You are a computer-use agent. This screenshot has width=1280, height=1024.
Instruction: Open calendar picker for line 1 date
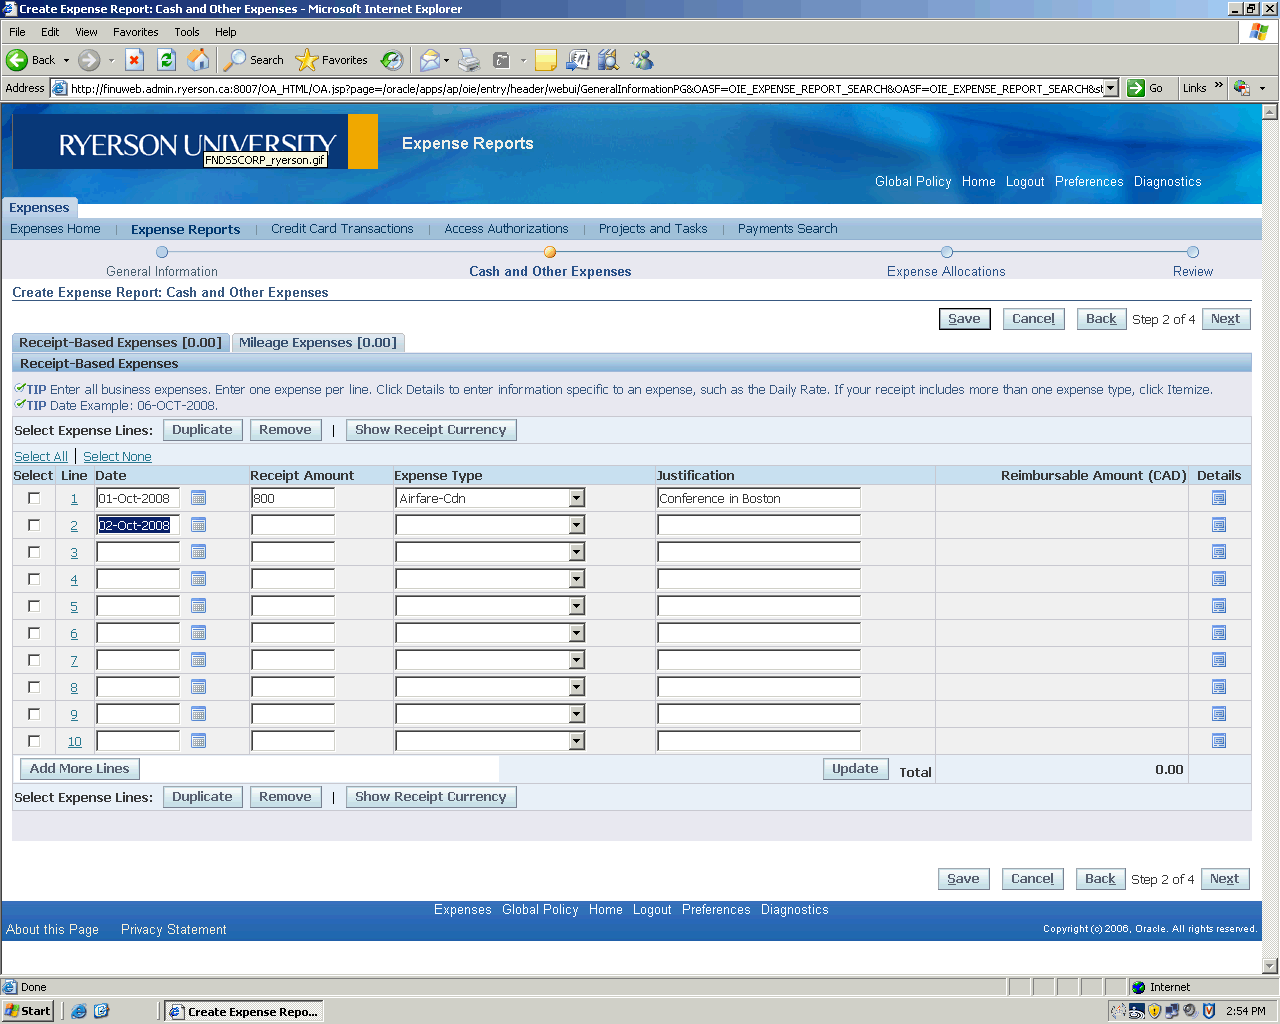click(198, 498)
